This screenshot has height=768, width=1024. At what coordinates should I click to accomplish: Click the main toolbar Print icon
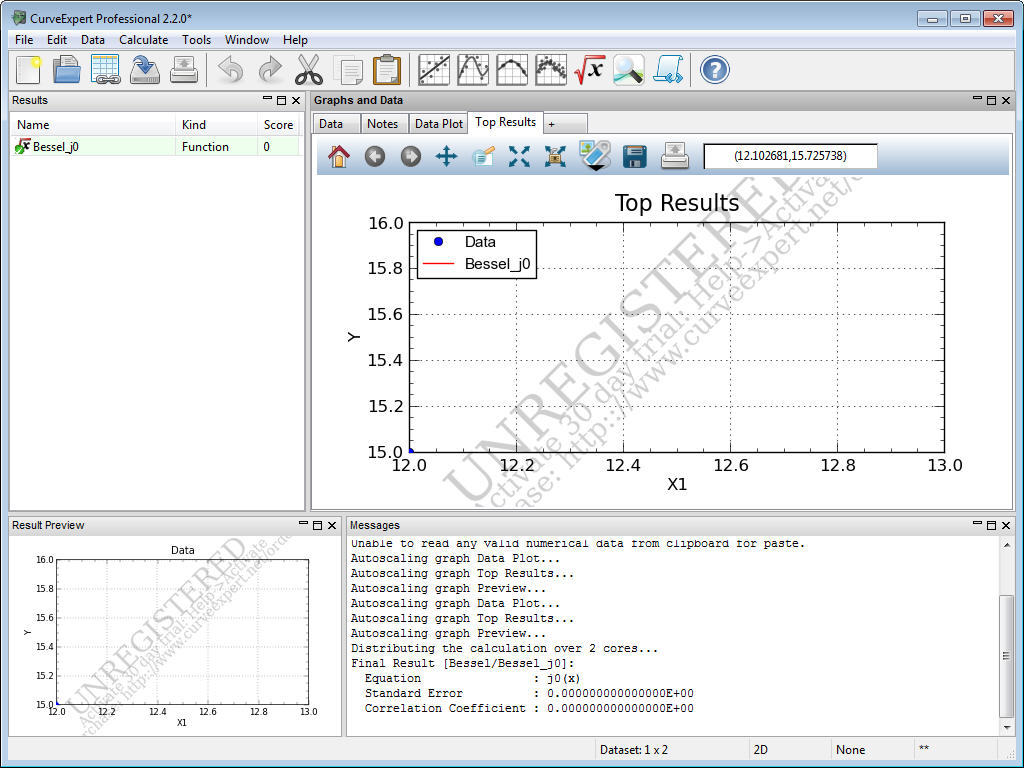pos(184,70)
